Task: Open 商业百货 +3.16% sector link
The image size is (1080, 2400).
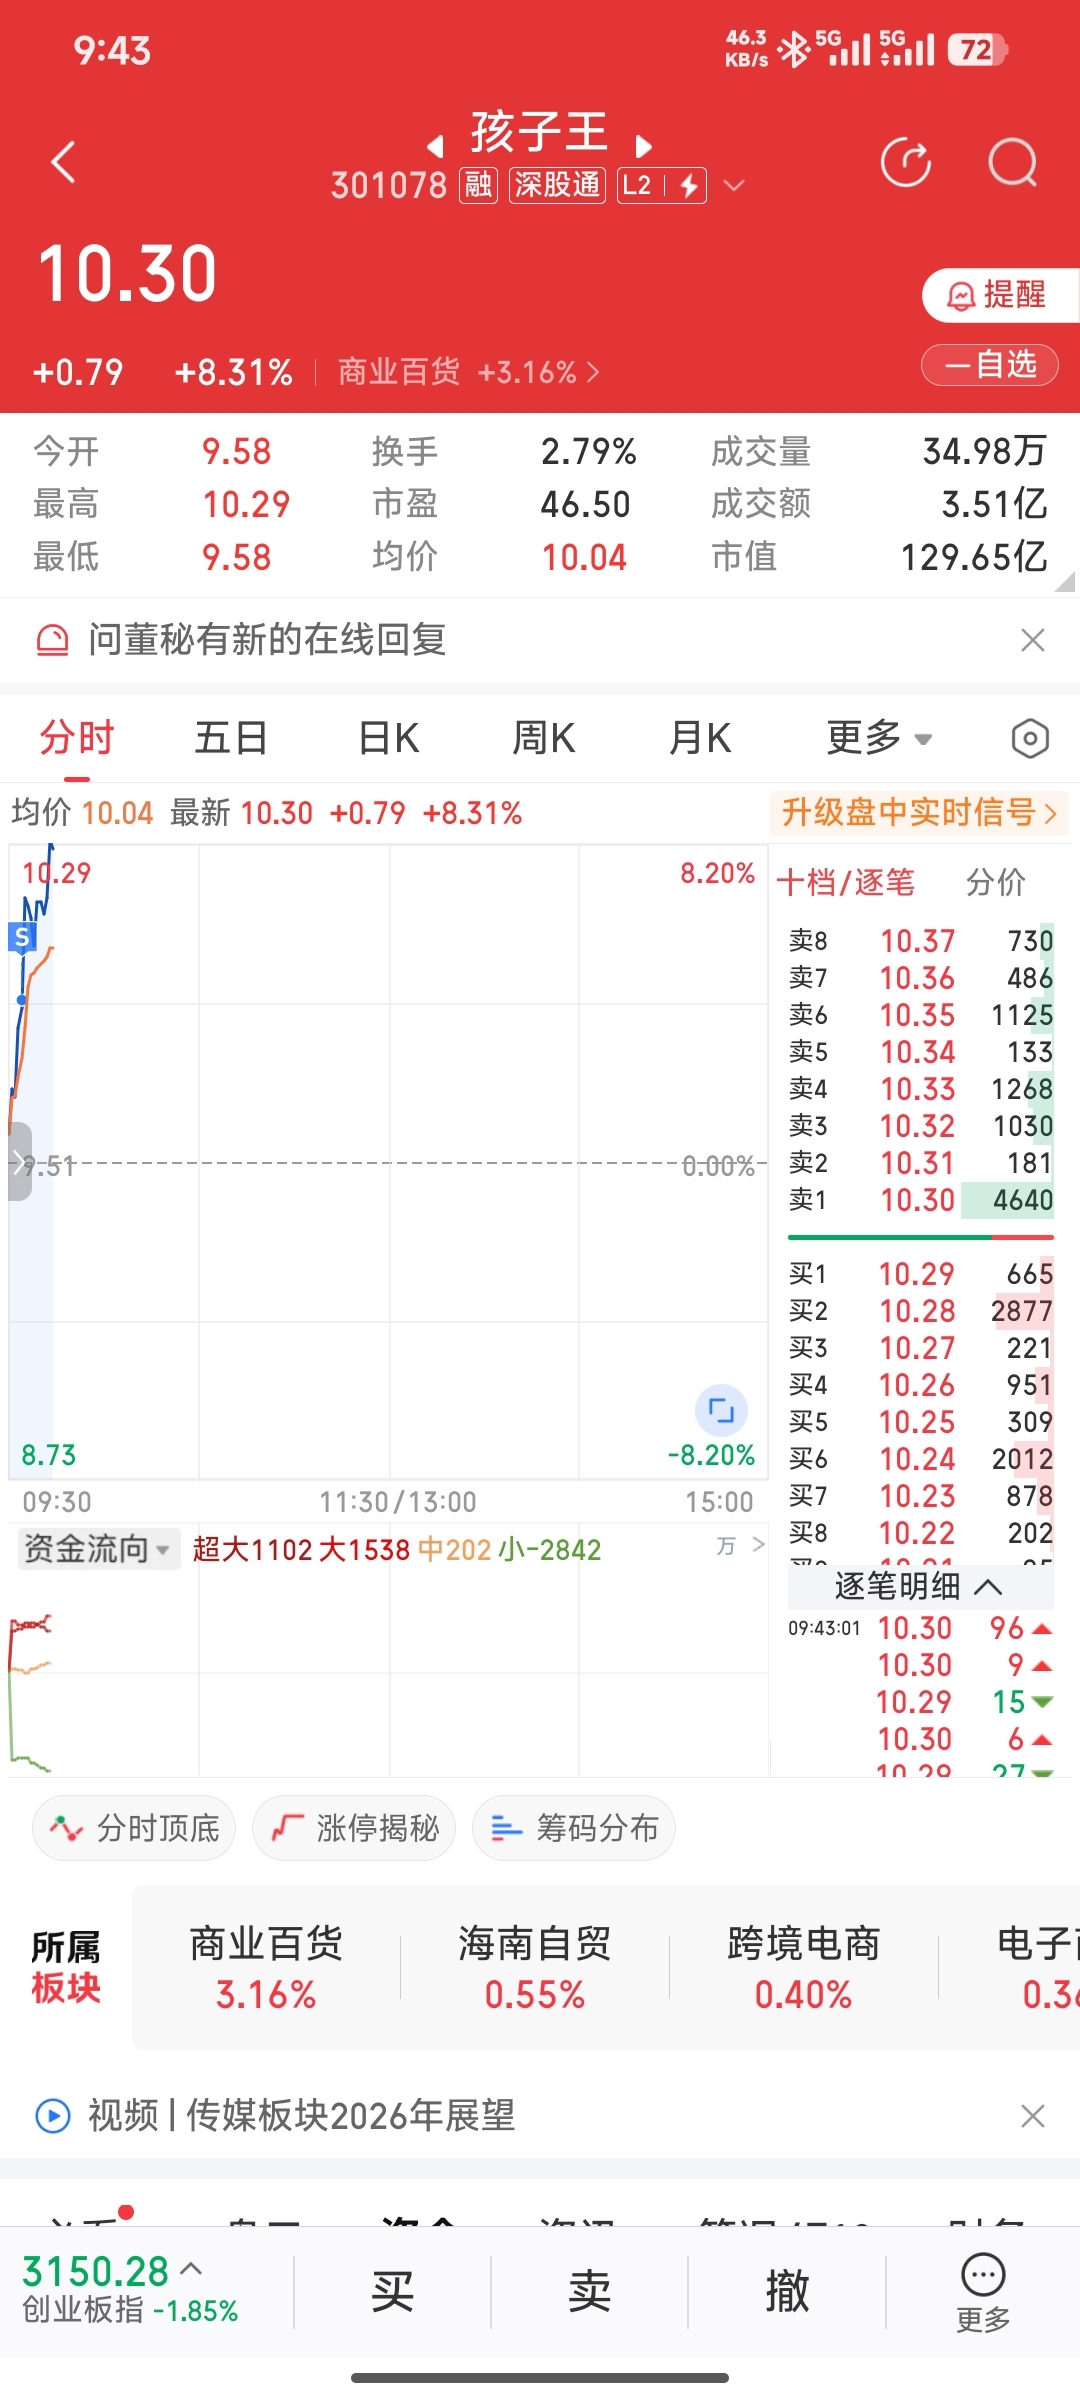Action: 469,372
